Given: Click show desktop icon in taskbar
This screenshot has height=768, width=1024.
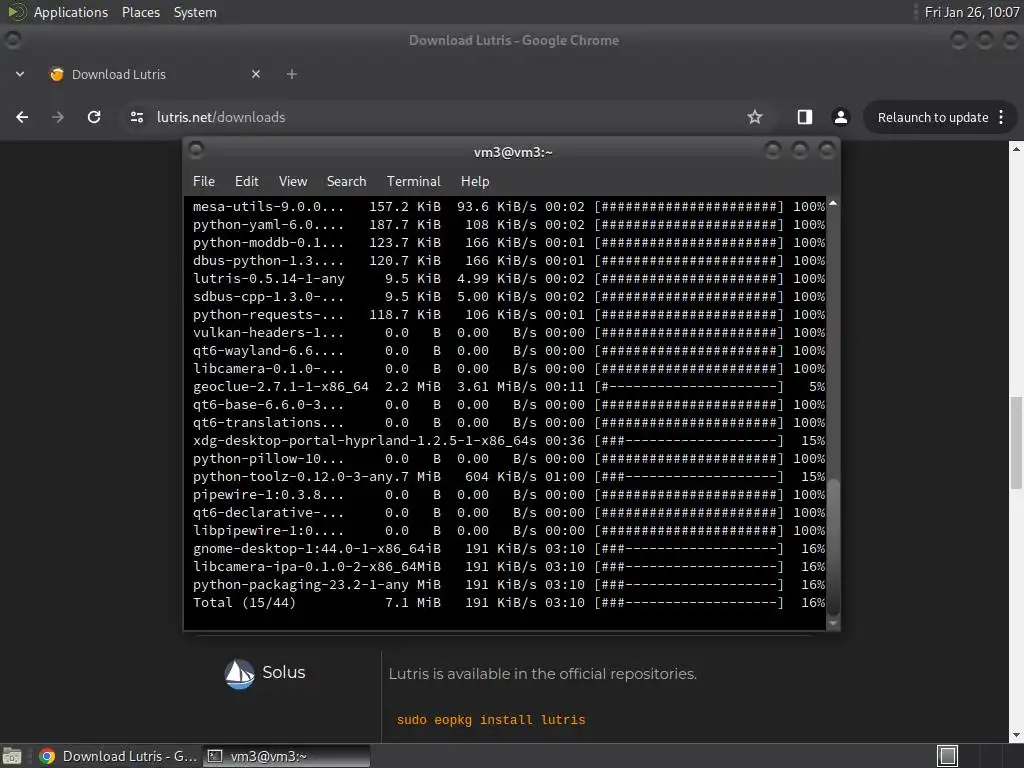Looking at the screenshot, I should coord(12,756).
